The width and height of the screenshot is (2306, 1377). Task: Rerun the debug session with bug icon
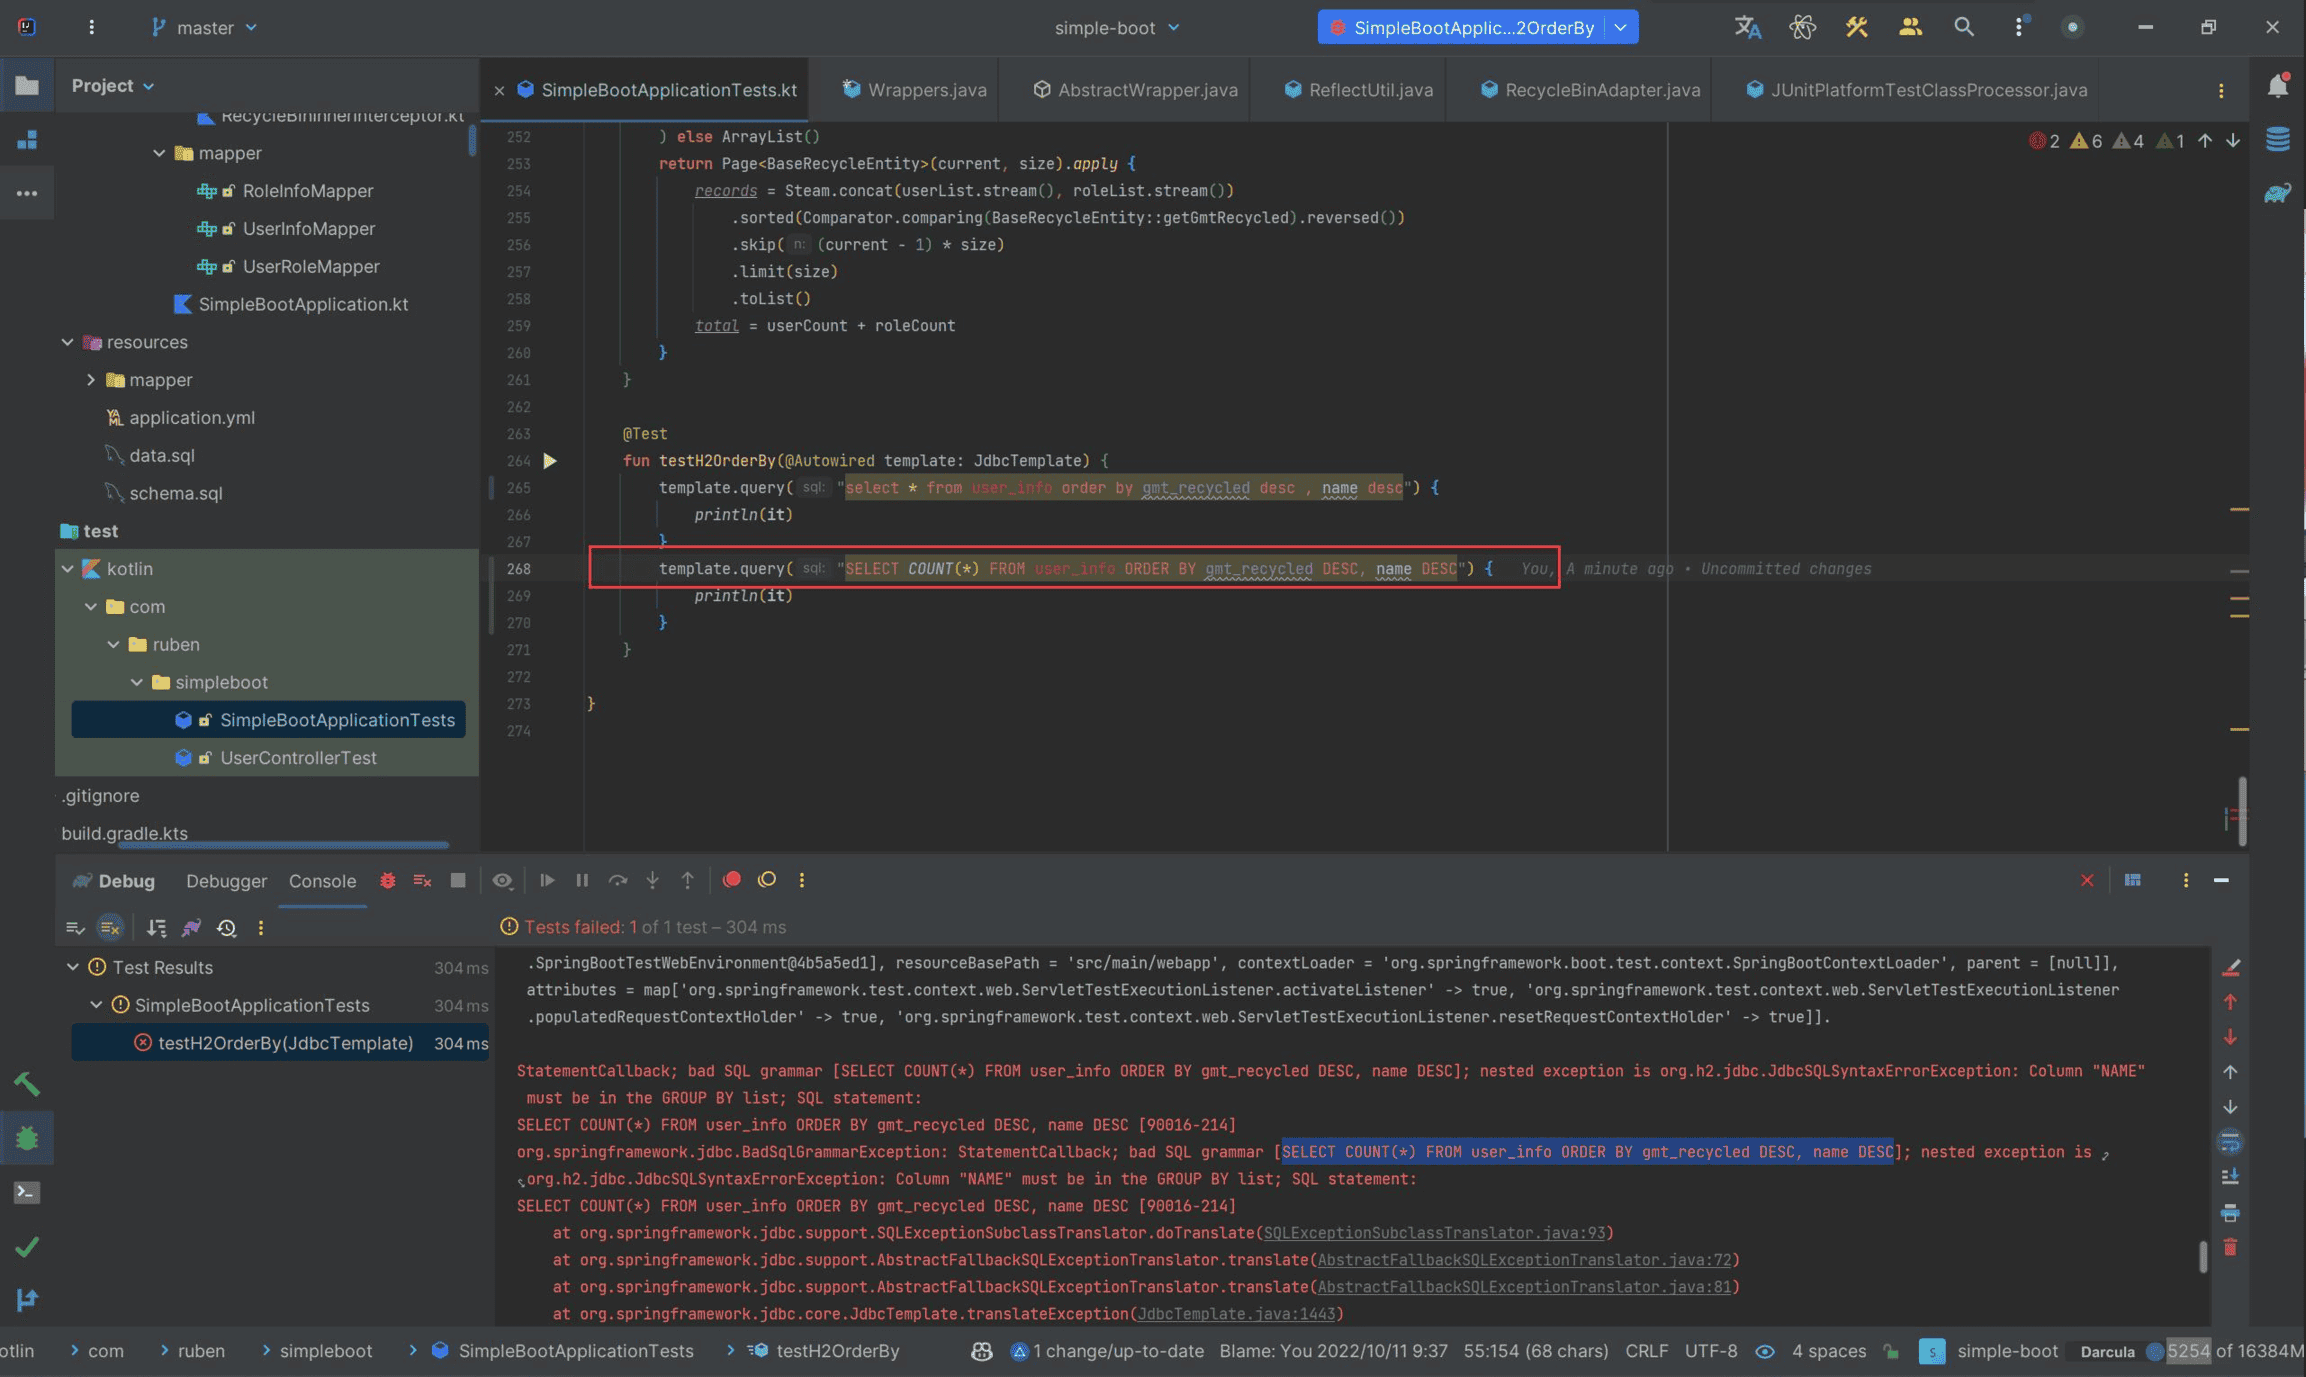click(388, 880)
